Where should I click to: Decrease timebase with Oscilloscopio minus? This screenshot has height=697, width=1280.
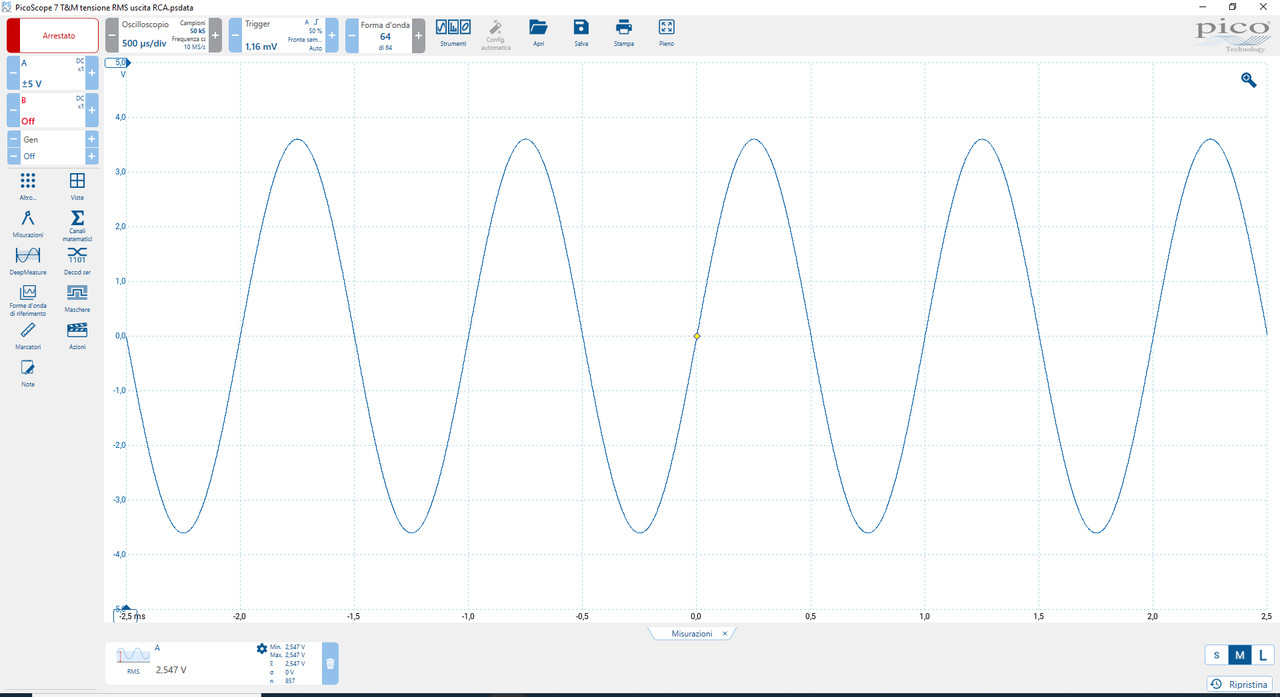pos(112,35)
